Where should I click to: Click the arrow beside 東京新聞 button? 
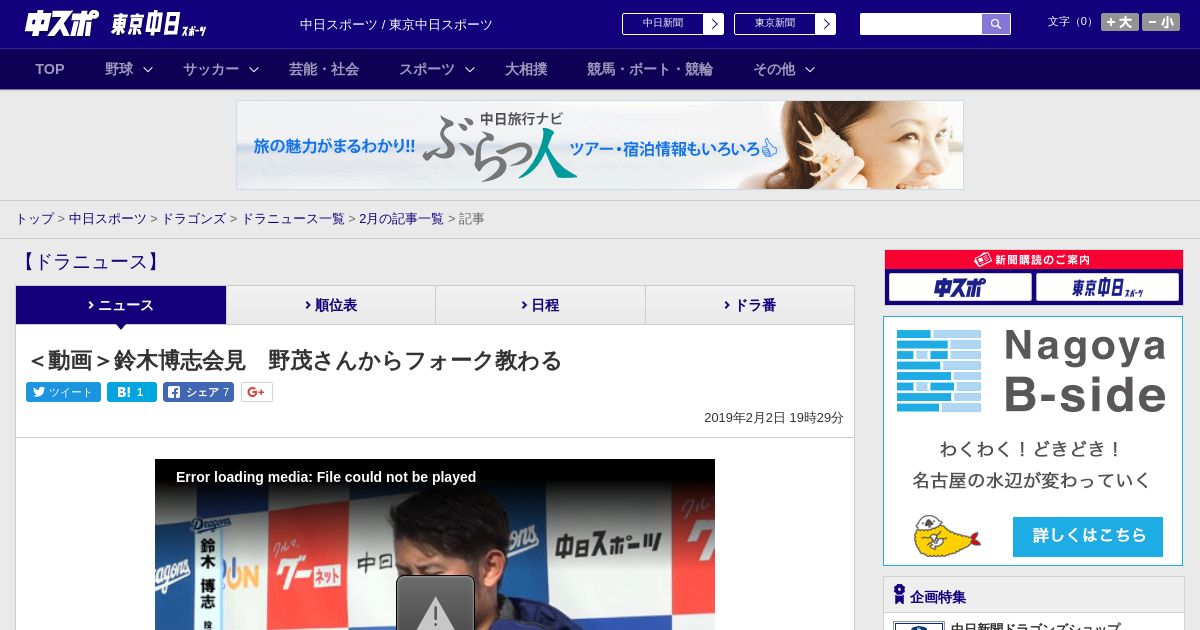tap(826, 24)
